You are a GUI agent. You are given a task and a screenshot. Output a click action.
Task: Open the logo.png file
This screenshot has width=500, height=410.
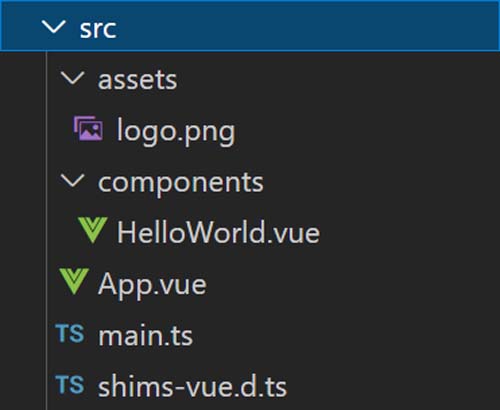(176, 132)
